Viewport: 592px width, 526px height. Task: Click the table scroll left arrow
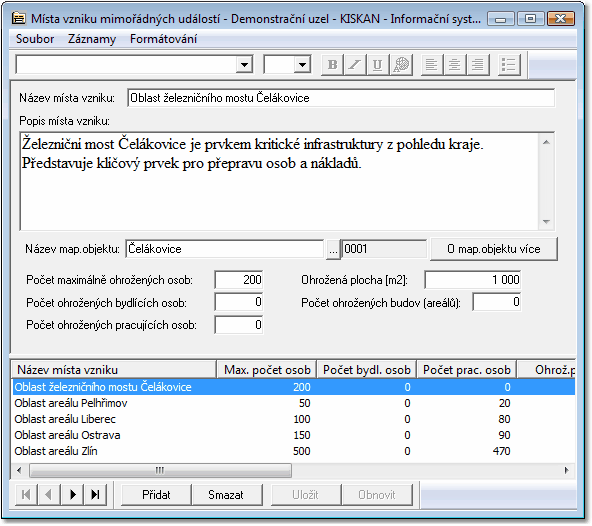(x=19, y=470)
